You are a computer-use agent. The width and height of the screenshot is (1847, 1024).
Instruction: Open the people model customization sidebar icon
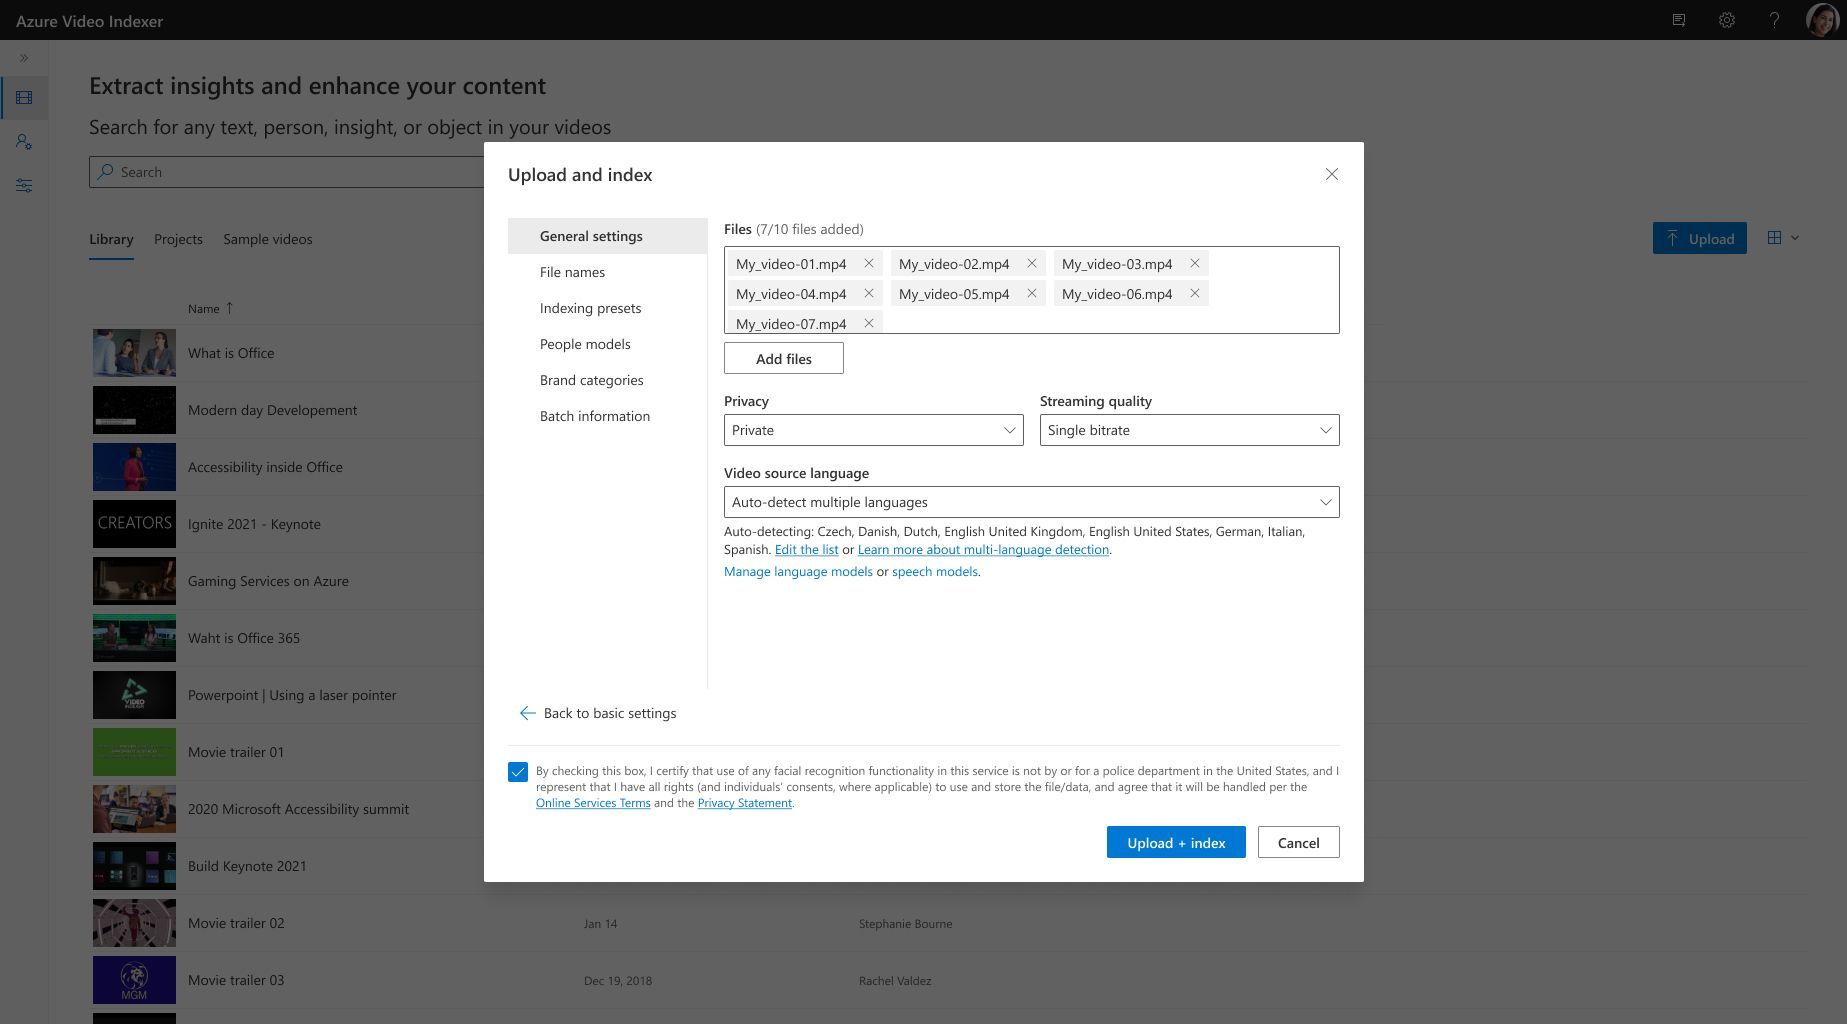coord(24,142)
